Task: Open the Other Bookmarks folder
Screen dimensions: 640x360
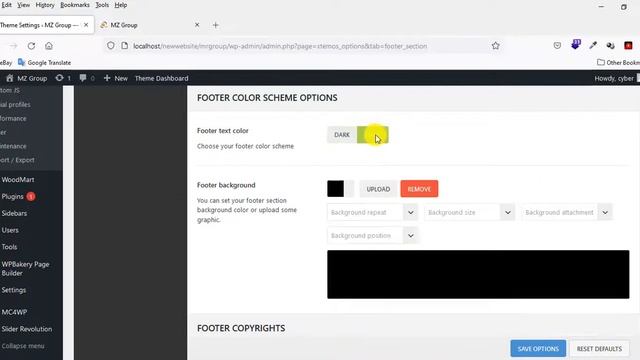Action: (618, 62)
